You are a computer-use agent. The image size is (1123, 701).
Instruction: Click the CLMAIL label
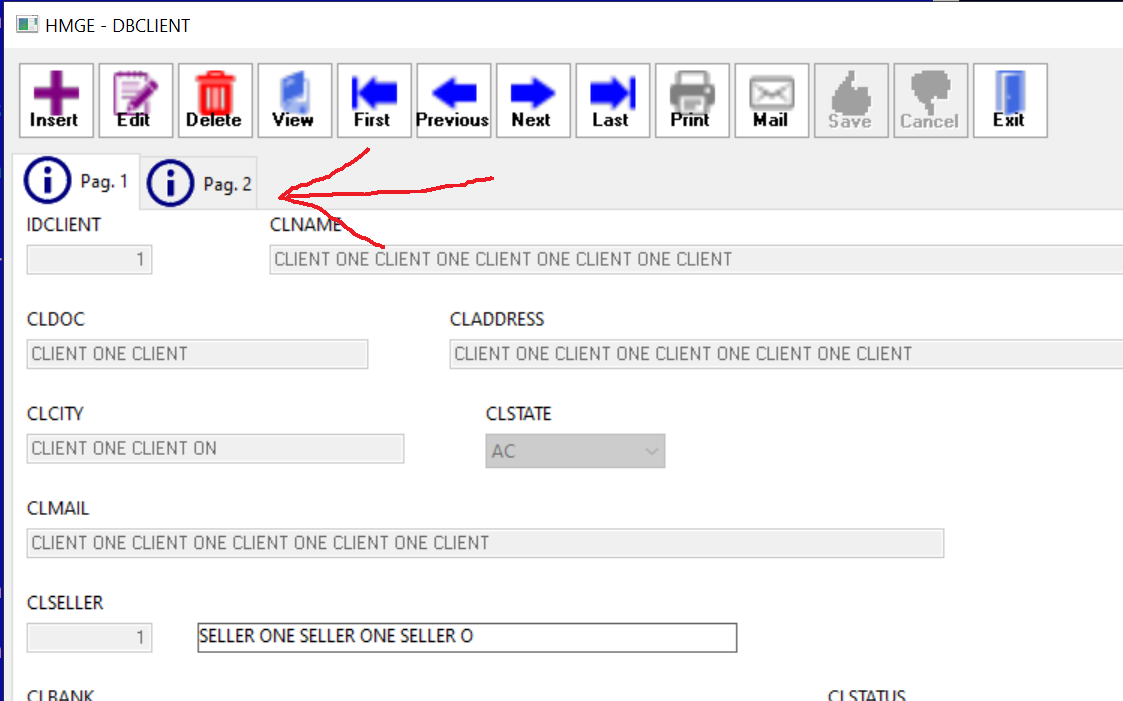tap(58, 508)
